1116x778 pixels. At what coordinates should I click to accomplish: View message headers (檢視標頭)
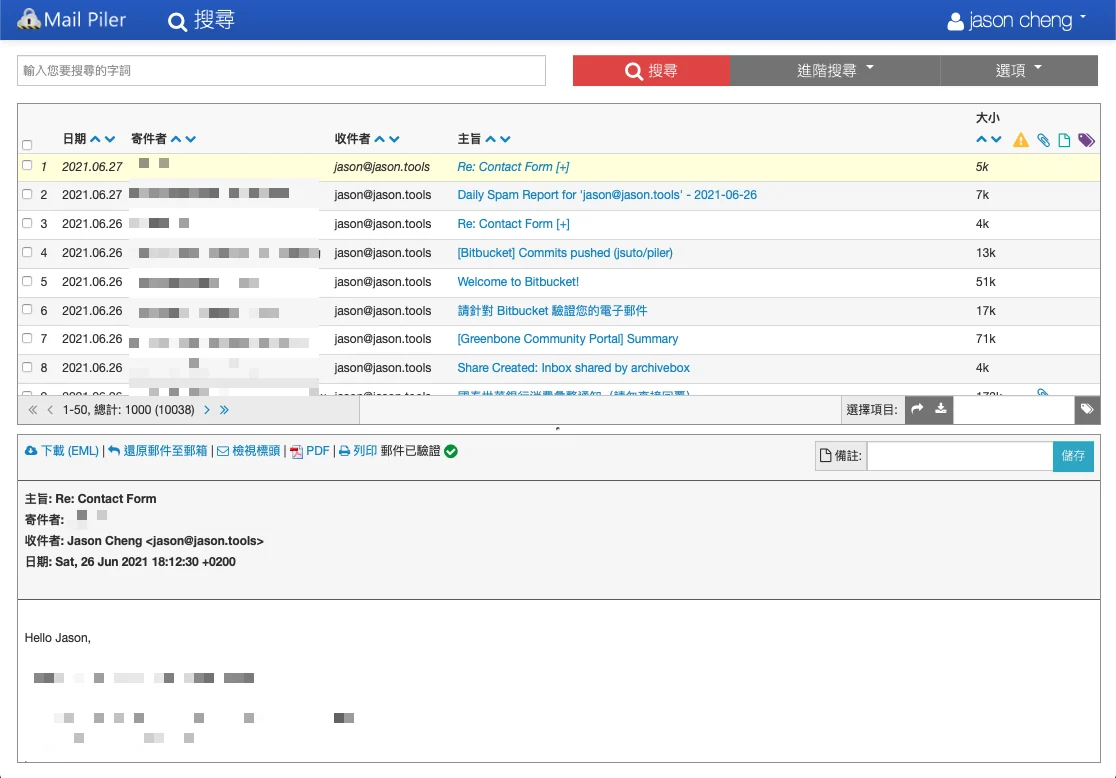(x=249, y=451)
